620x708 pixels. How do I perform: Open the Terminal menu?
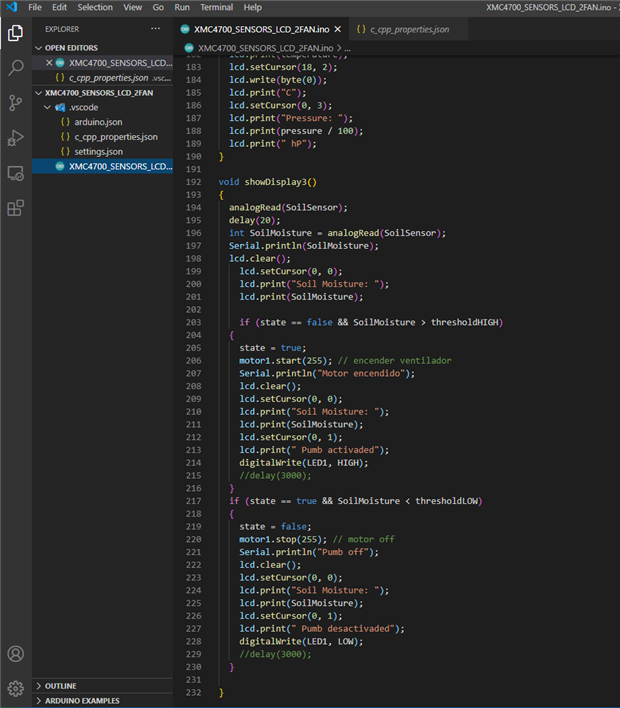(216, 7)
